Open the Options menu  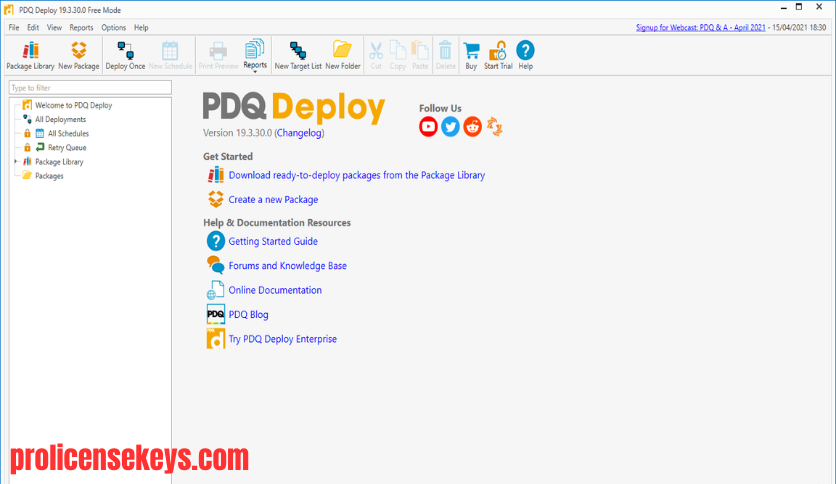pyautogui.click(x=114, y=28)
